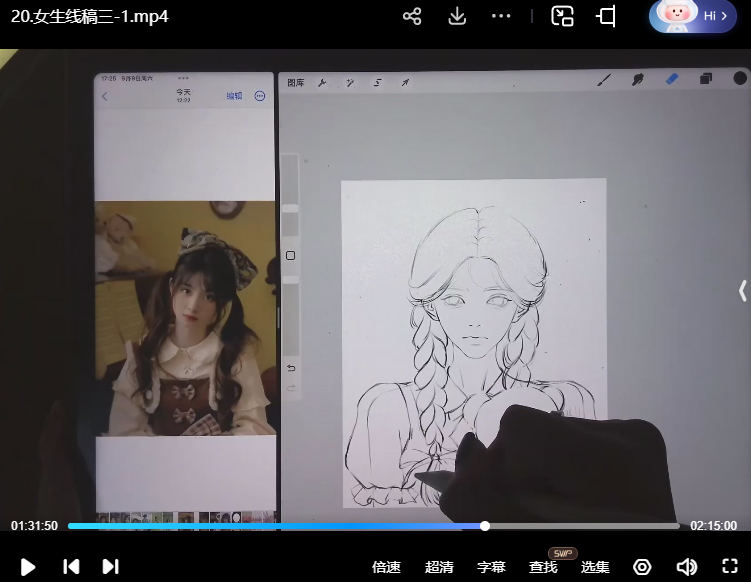Open the hexagonal player settings icon

pos(642,567)
